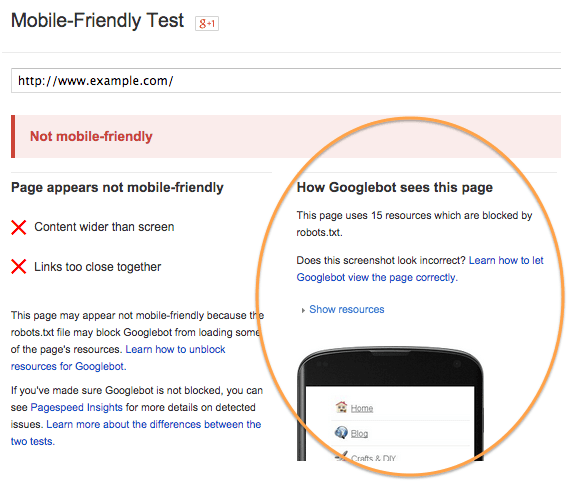Expand the Show resources disclosure triangle
The height and width of the screenshot is (481, 579).
pos(303,310)
